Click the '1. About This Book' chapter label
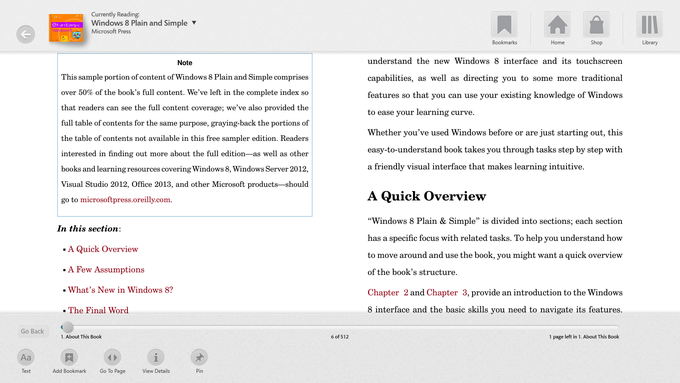Image resolution: width=680 pixels, height=383 pixels. (x=81, y=337)
